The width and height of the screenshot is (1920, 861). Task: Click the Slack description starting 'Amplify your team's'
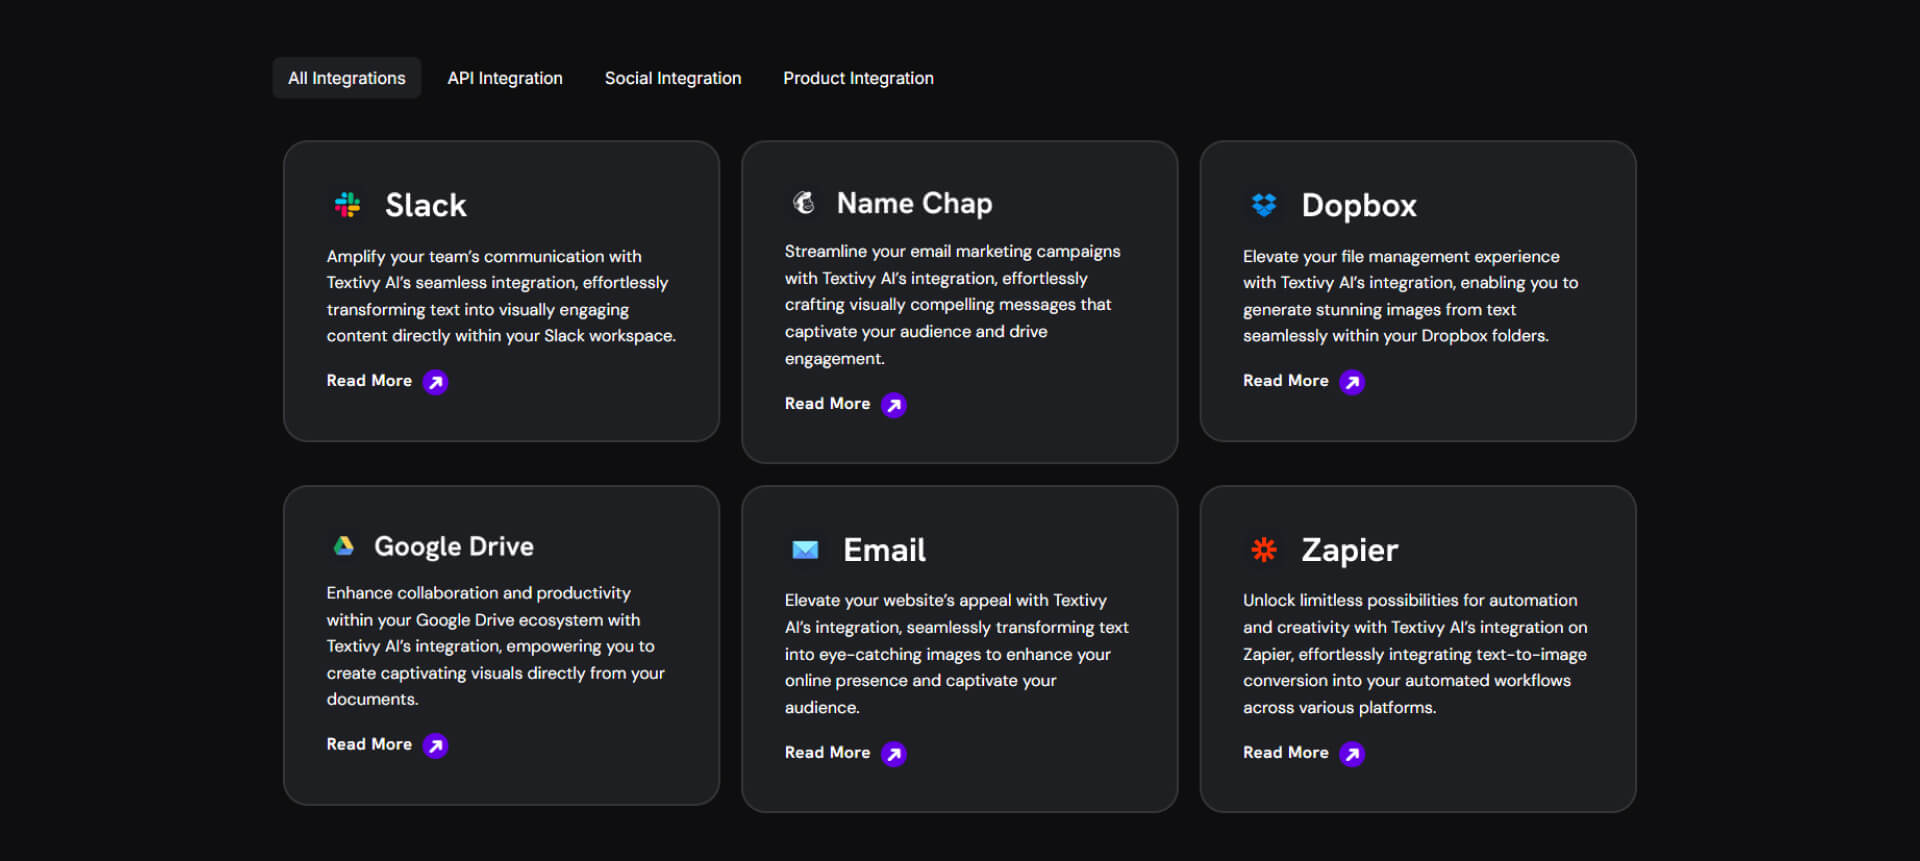pyautogui.click(x=501, y=296)
